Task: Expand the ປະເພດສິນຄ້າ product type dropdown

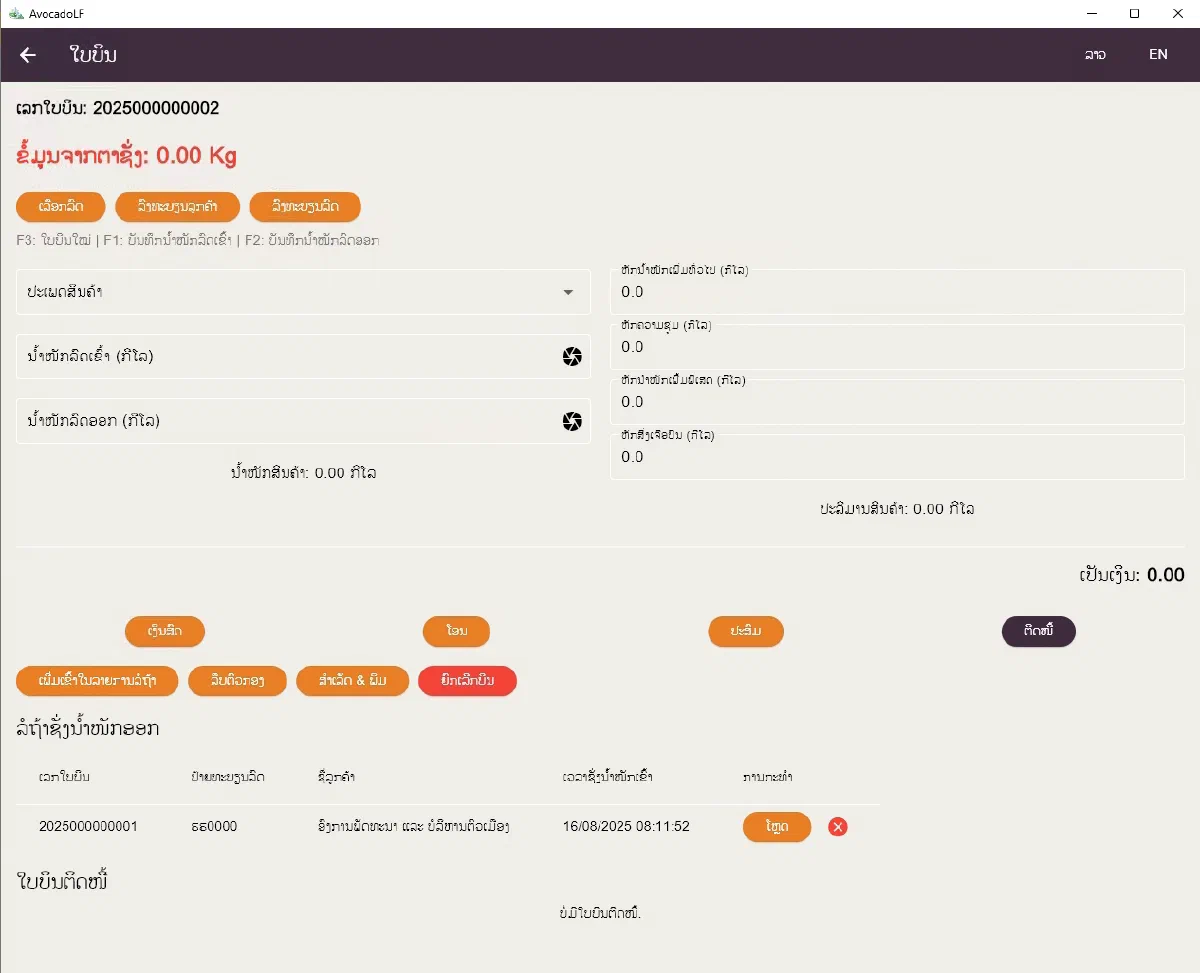Action: coord(303,292)
